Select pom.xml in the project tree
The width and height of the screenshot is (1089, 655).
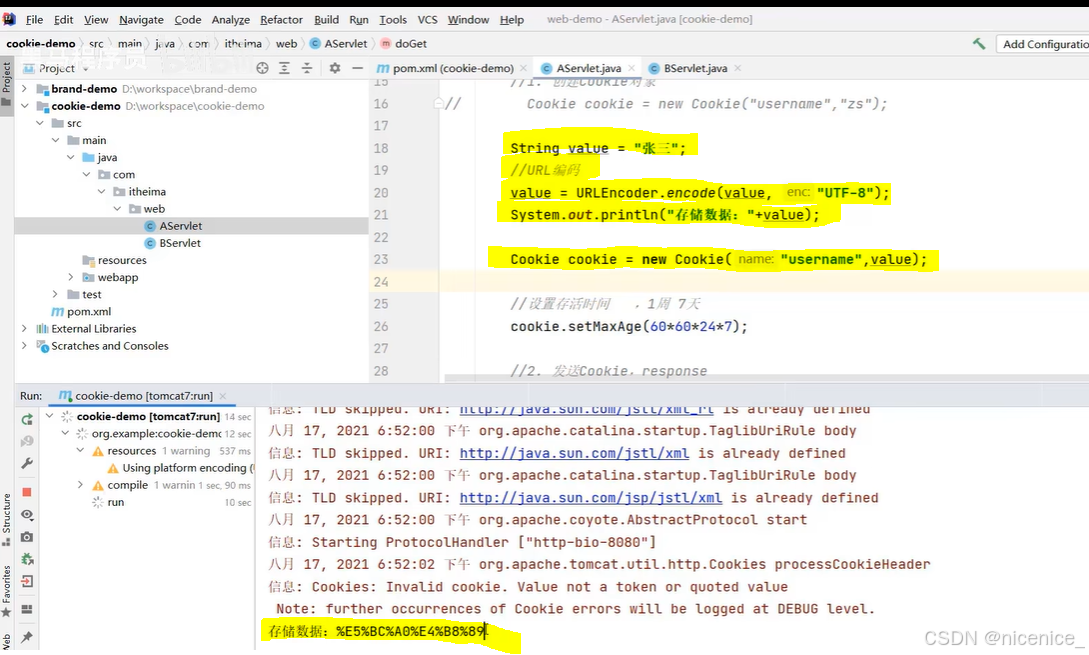click(89, 312)
